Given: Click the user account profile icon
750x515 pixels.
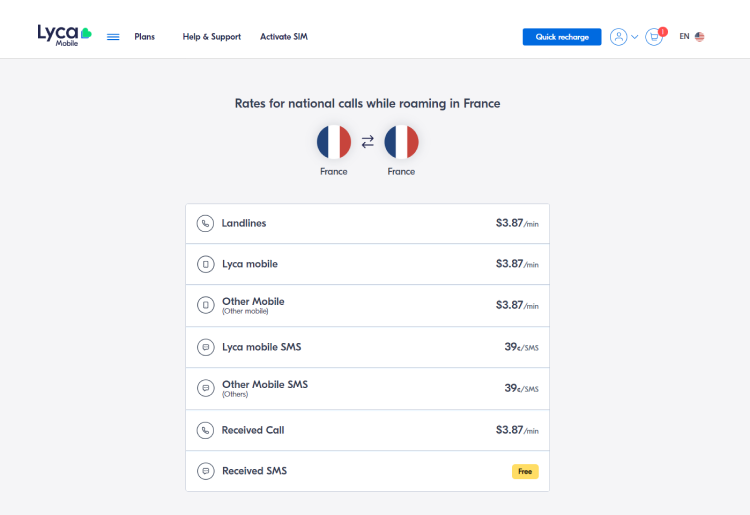Looking at the screenshot, I should [x=618, y=37].
